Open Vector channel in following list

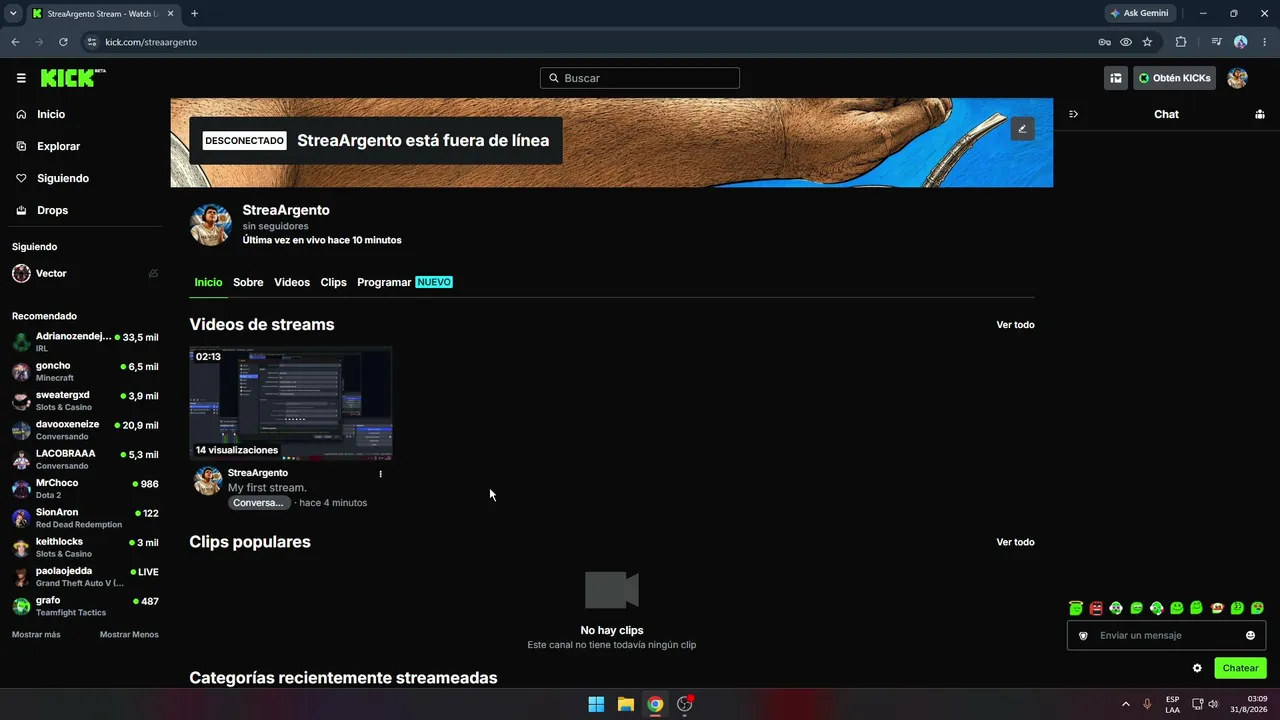coord(85,273)
